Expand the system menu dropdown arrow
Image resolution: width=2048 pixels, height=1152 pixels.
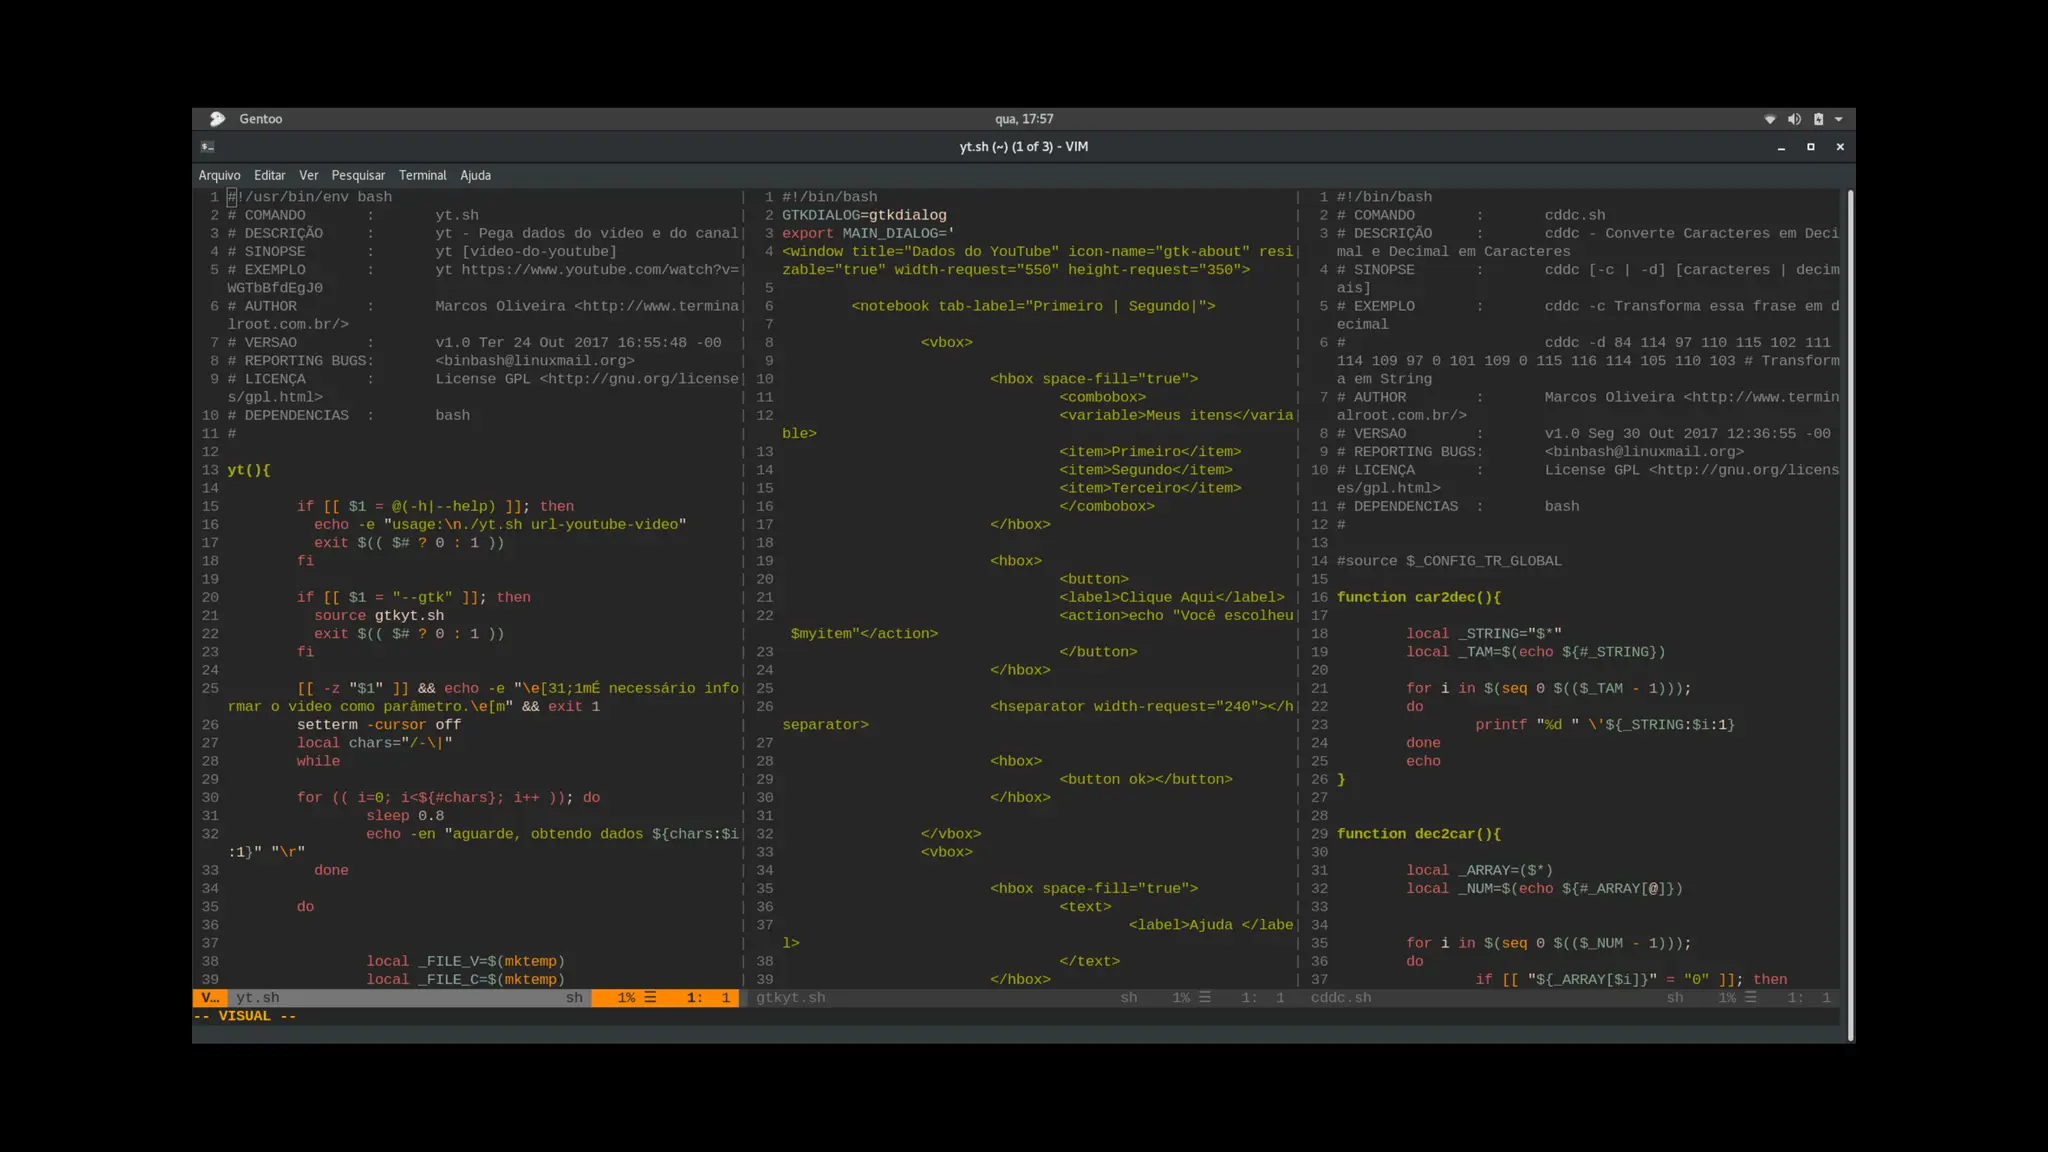[1839, 119]
